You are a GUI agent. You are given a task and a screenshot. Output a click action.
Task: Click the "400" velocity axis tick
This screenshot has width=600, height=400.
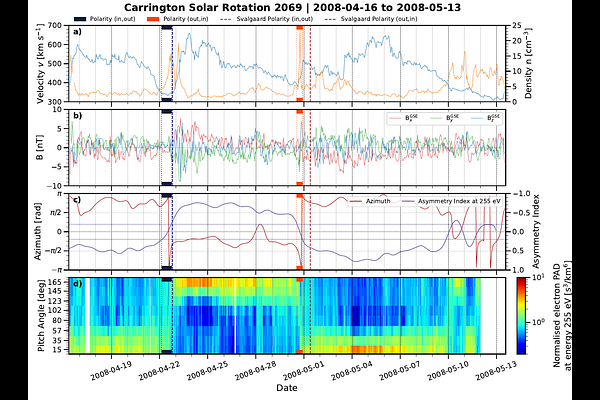coord(55,83)
